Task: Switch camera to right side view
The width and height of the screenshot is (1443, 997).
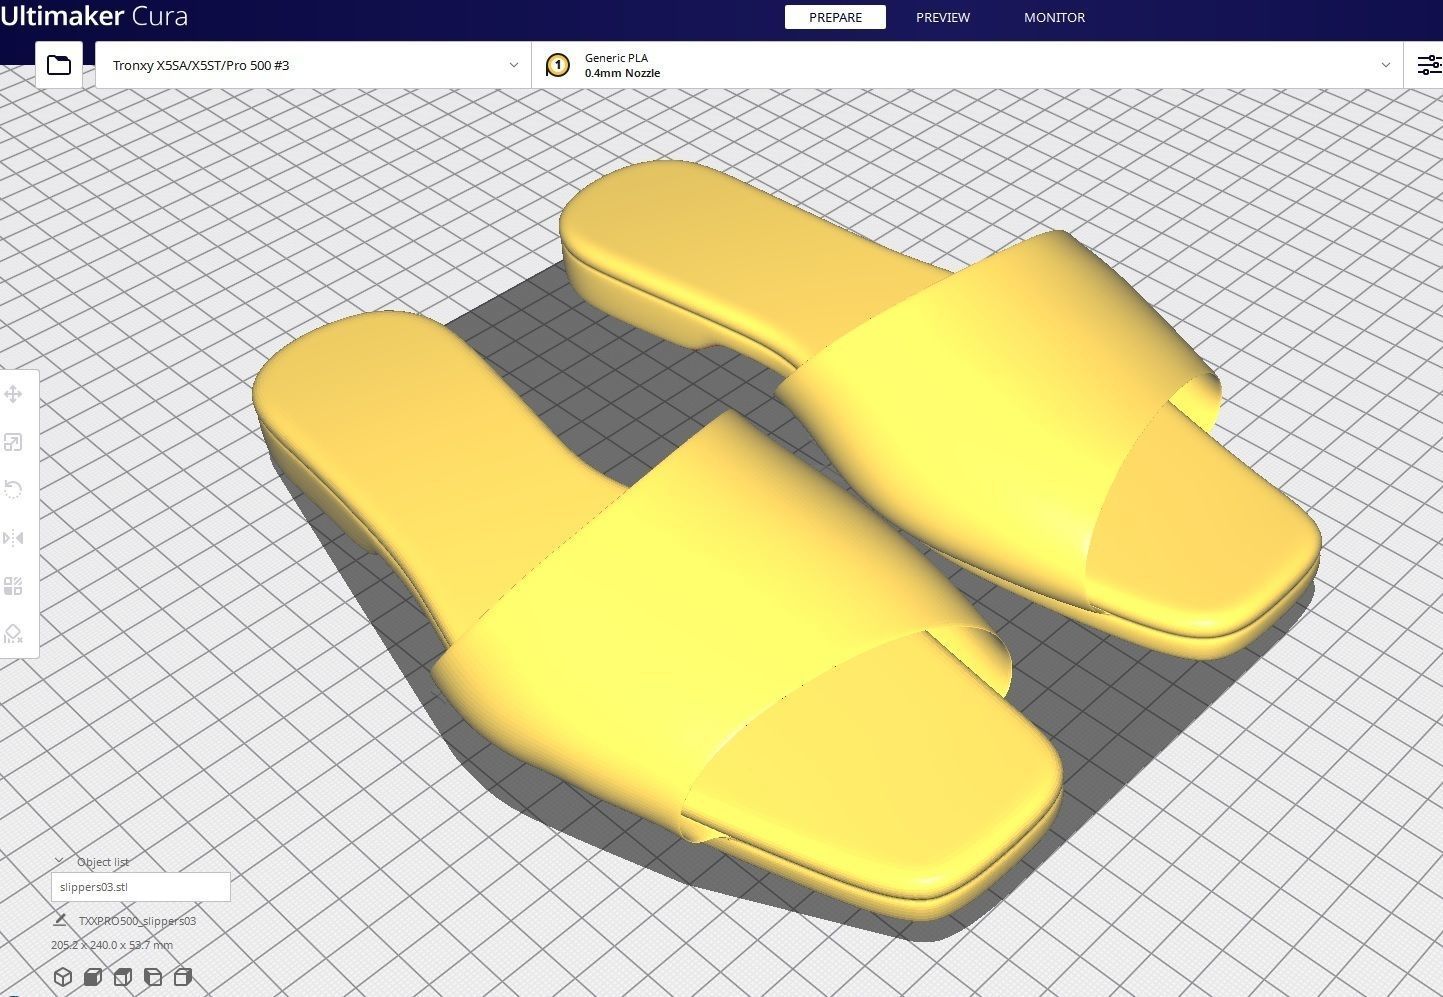Action: coord(183,977)
